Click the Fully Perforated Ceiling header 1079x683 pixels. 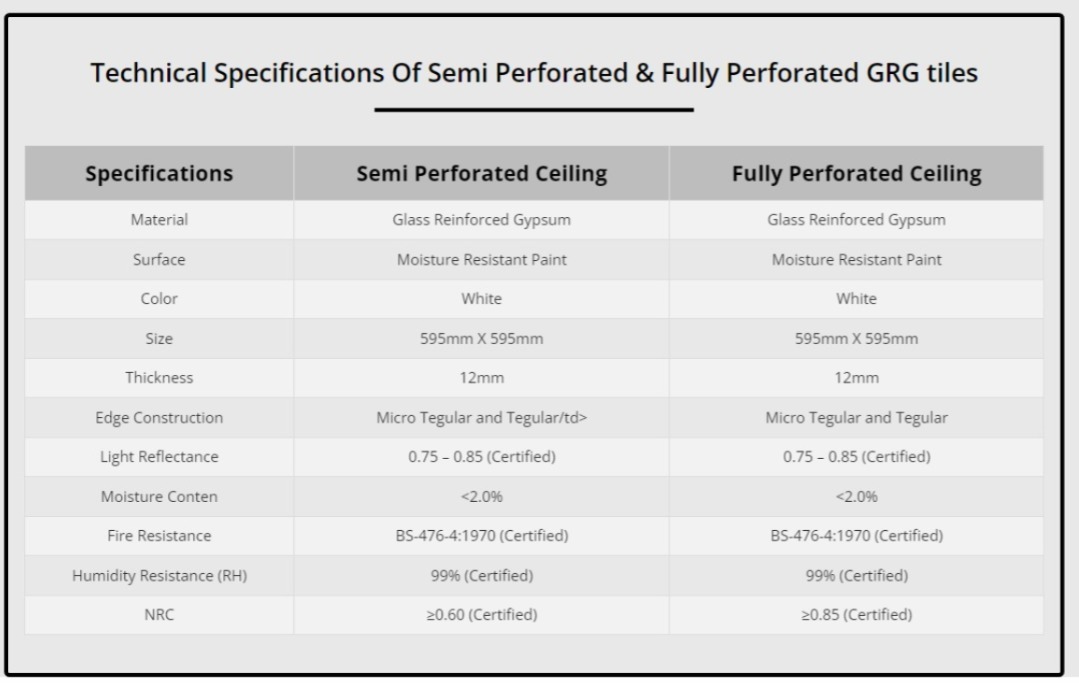[856, 174]
